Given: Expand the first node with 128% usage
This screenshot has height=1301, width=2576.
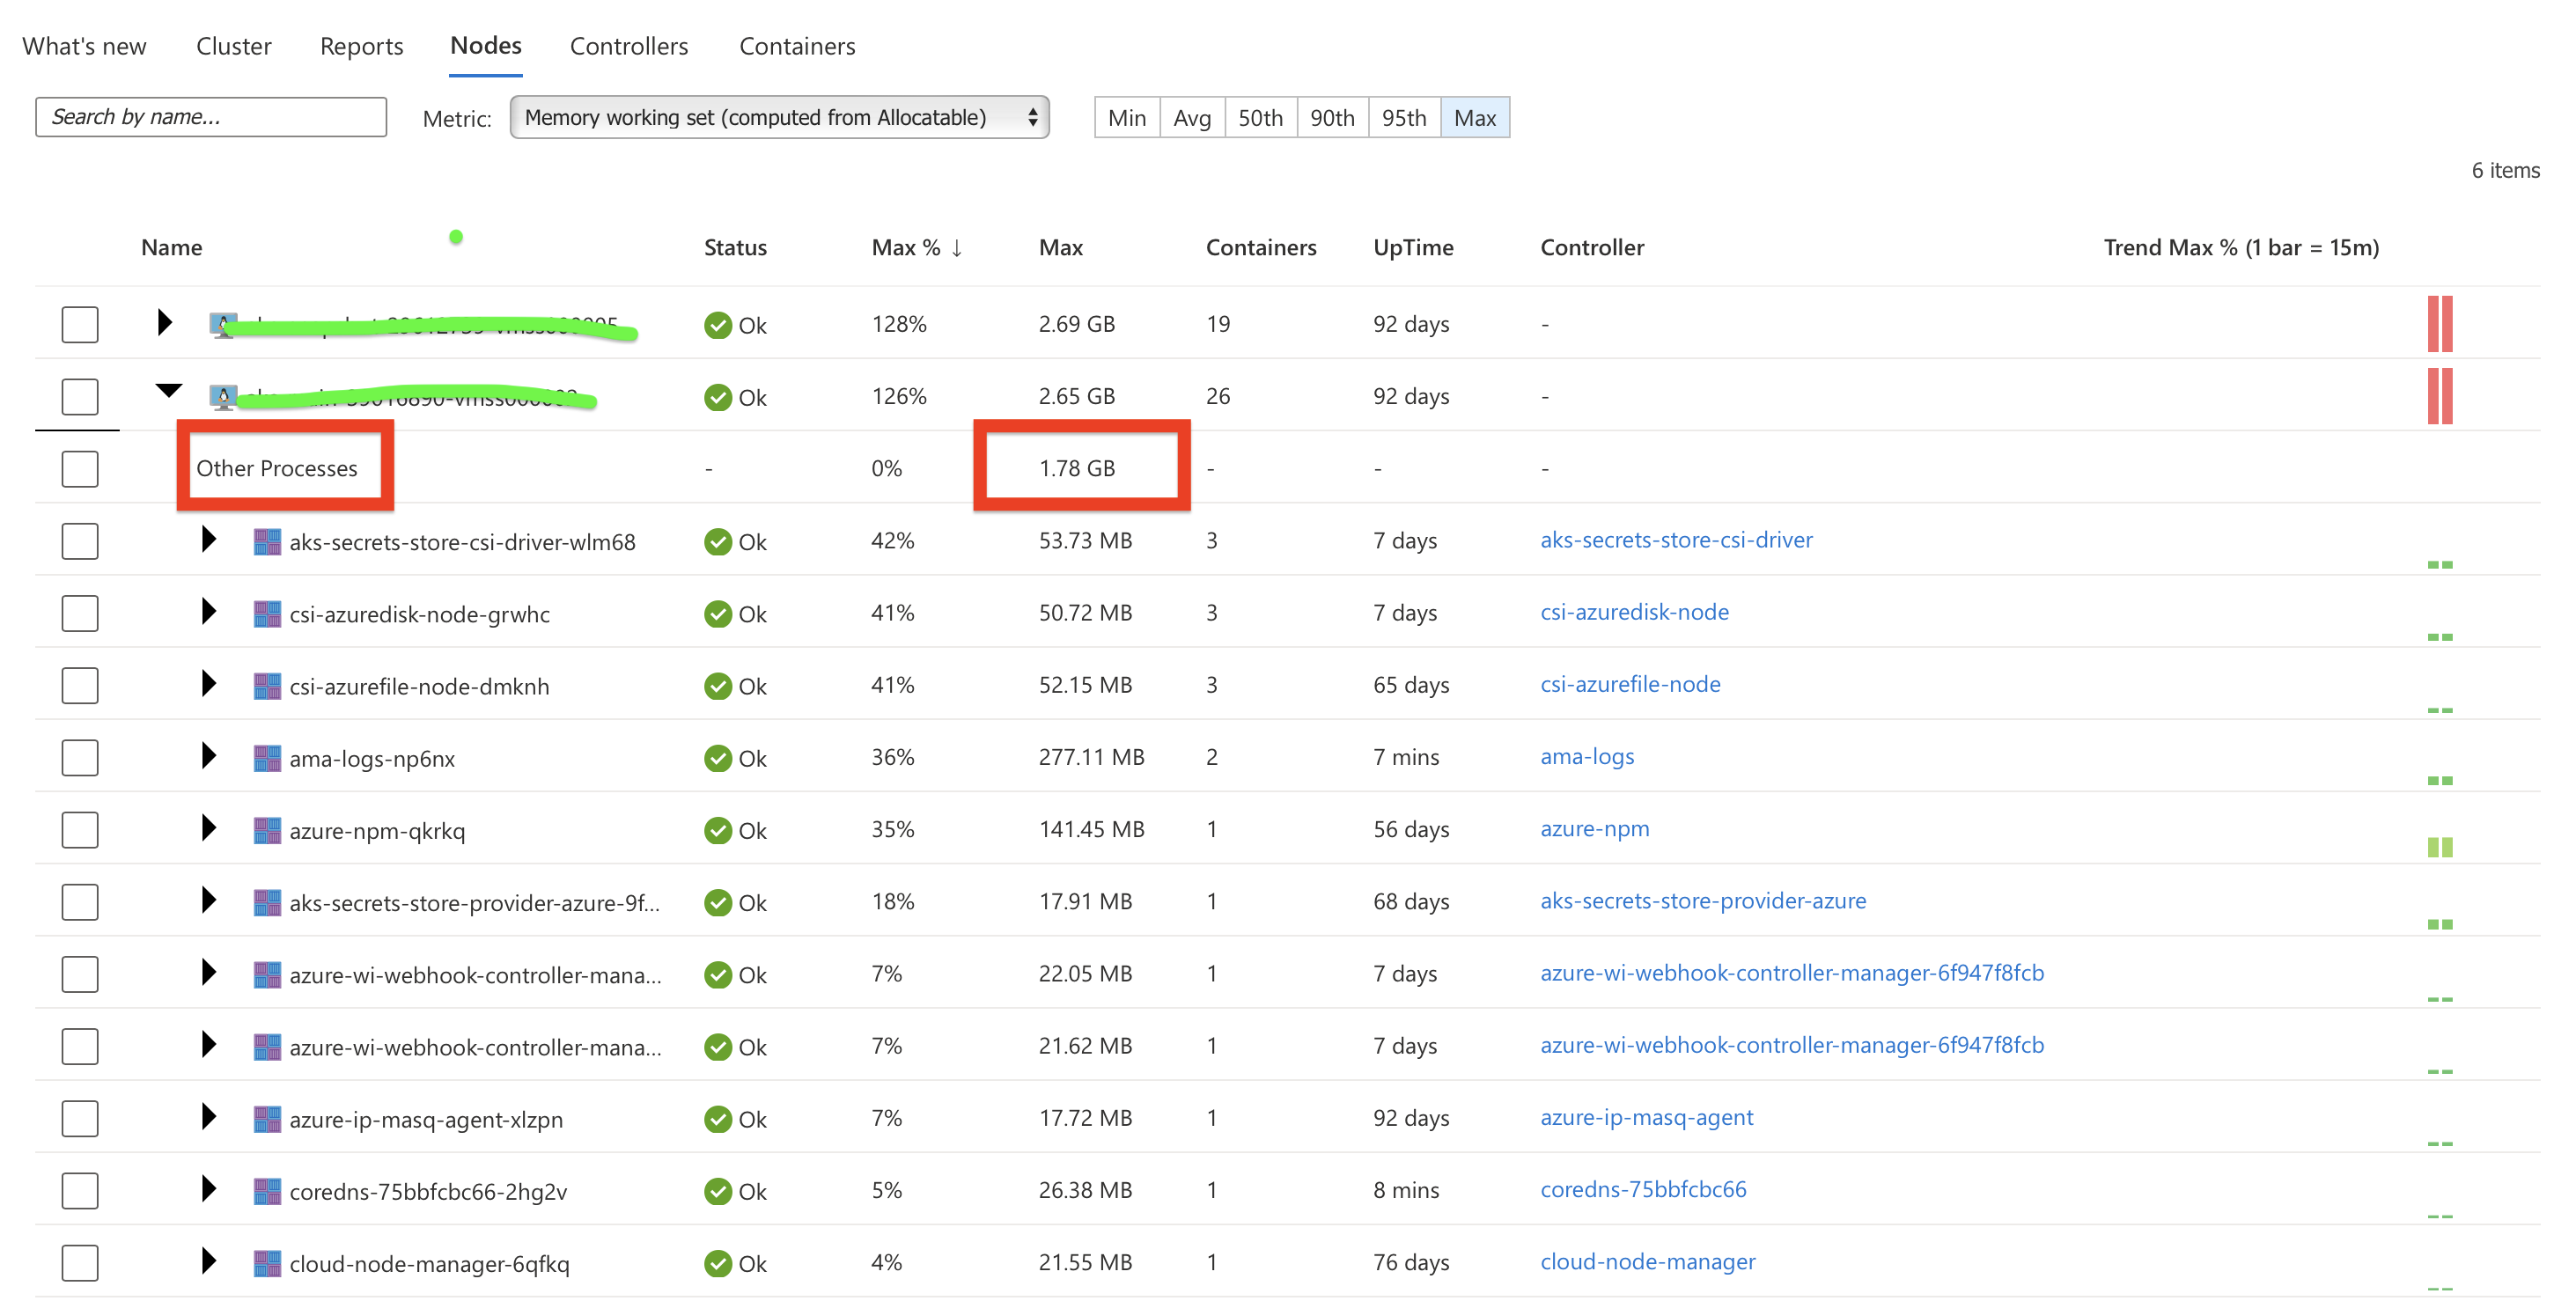Looking at the screenshot, I should [164, 322].
